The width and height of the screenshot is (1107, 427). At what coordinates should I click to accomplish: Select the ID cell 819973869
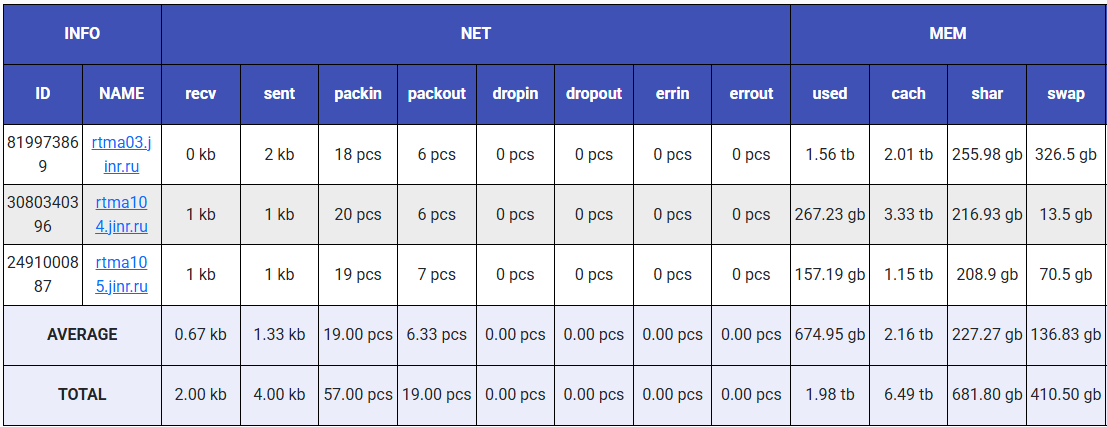(42, 154)
